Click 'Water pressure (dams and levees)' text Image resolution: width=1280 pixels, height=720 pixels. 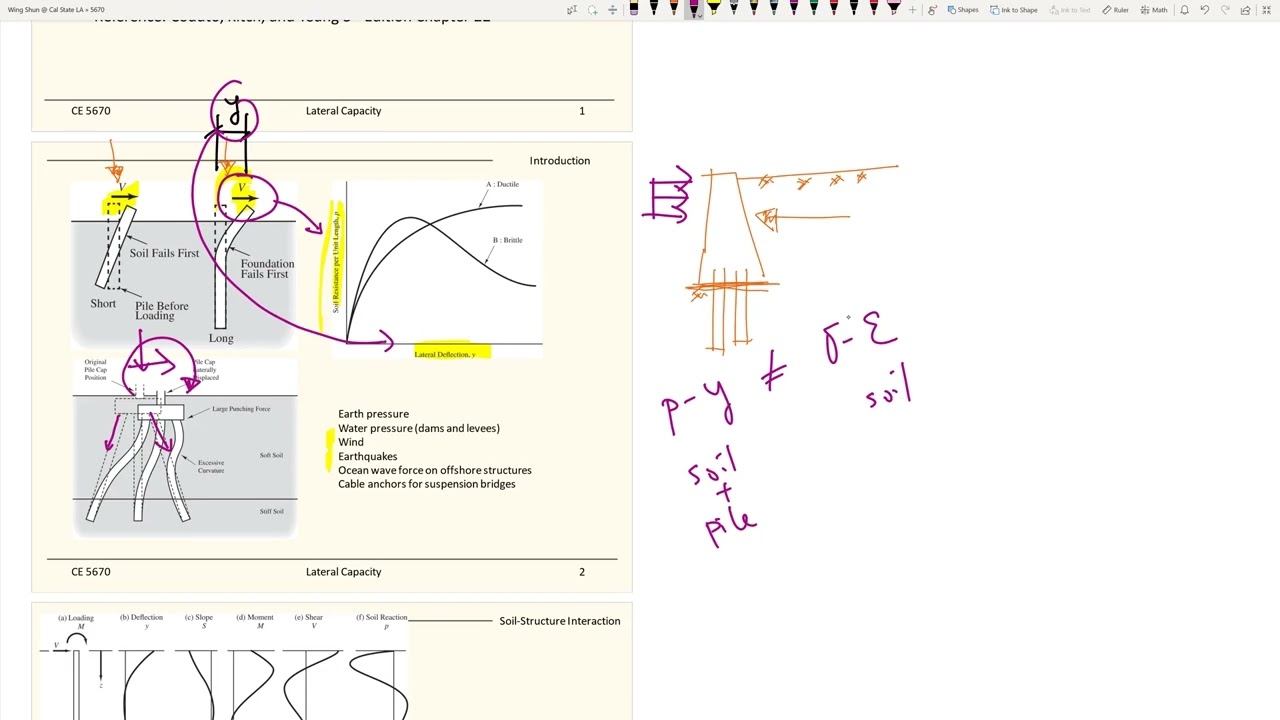[419, 428]
